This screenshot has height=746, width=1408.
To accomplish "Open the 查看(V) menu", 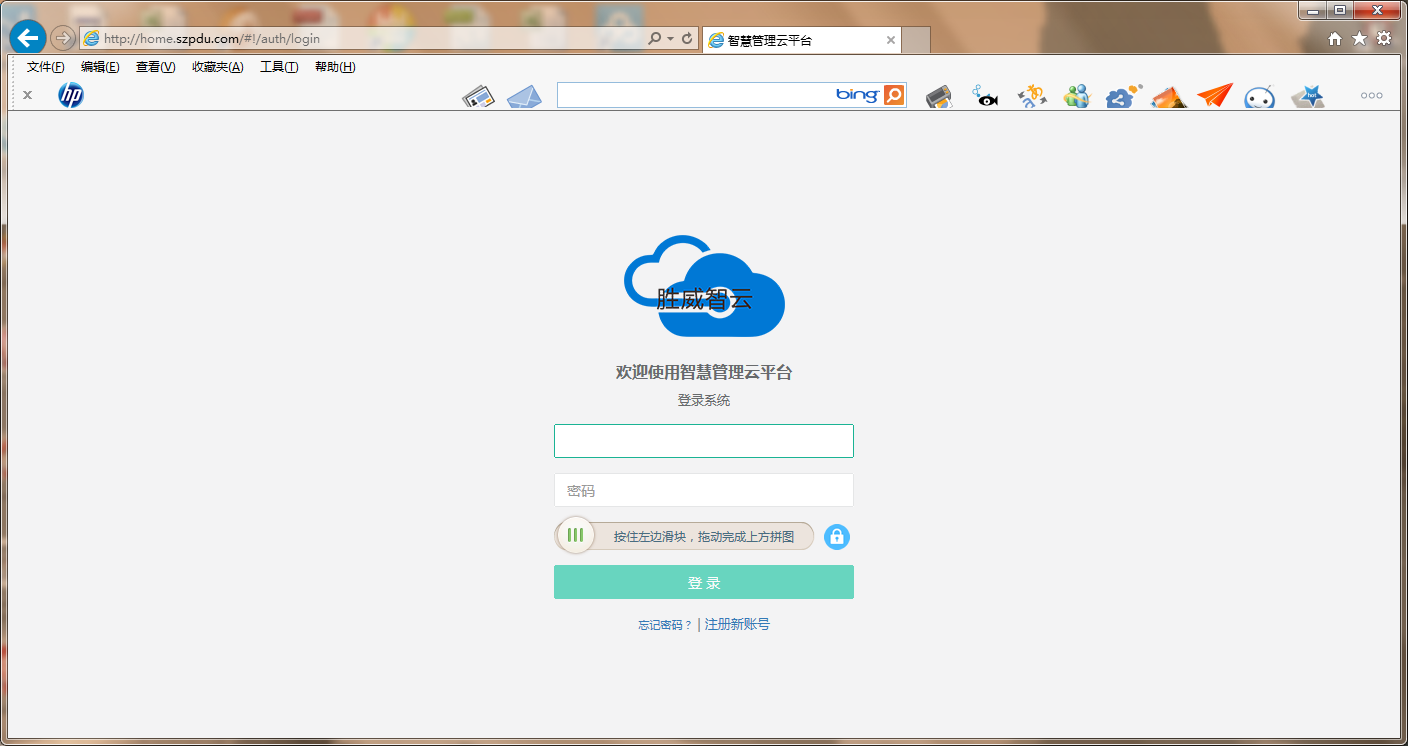I will [155, 67].
